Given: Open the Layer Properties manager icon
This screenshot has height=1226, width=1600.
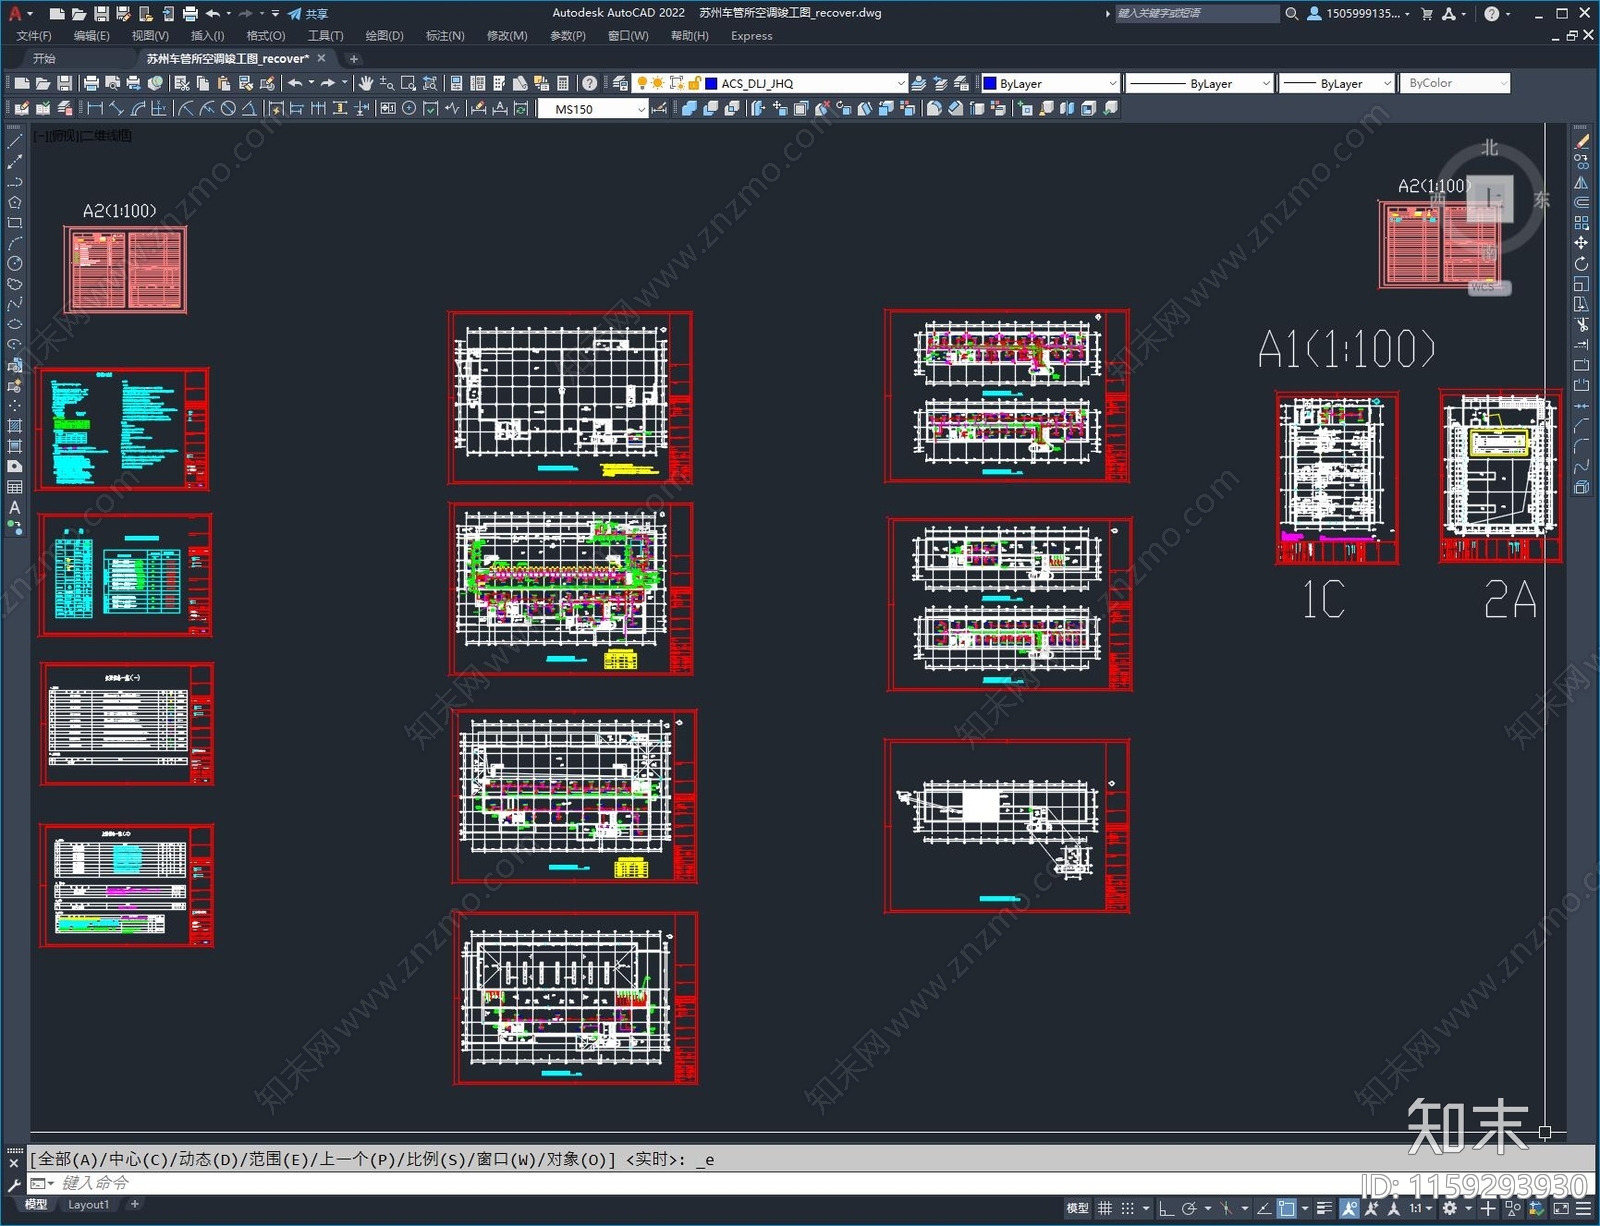Looking at the screenshot, I should 620,83.
